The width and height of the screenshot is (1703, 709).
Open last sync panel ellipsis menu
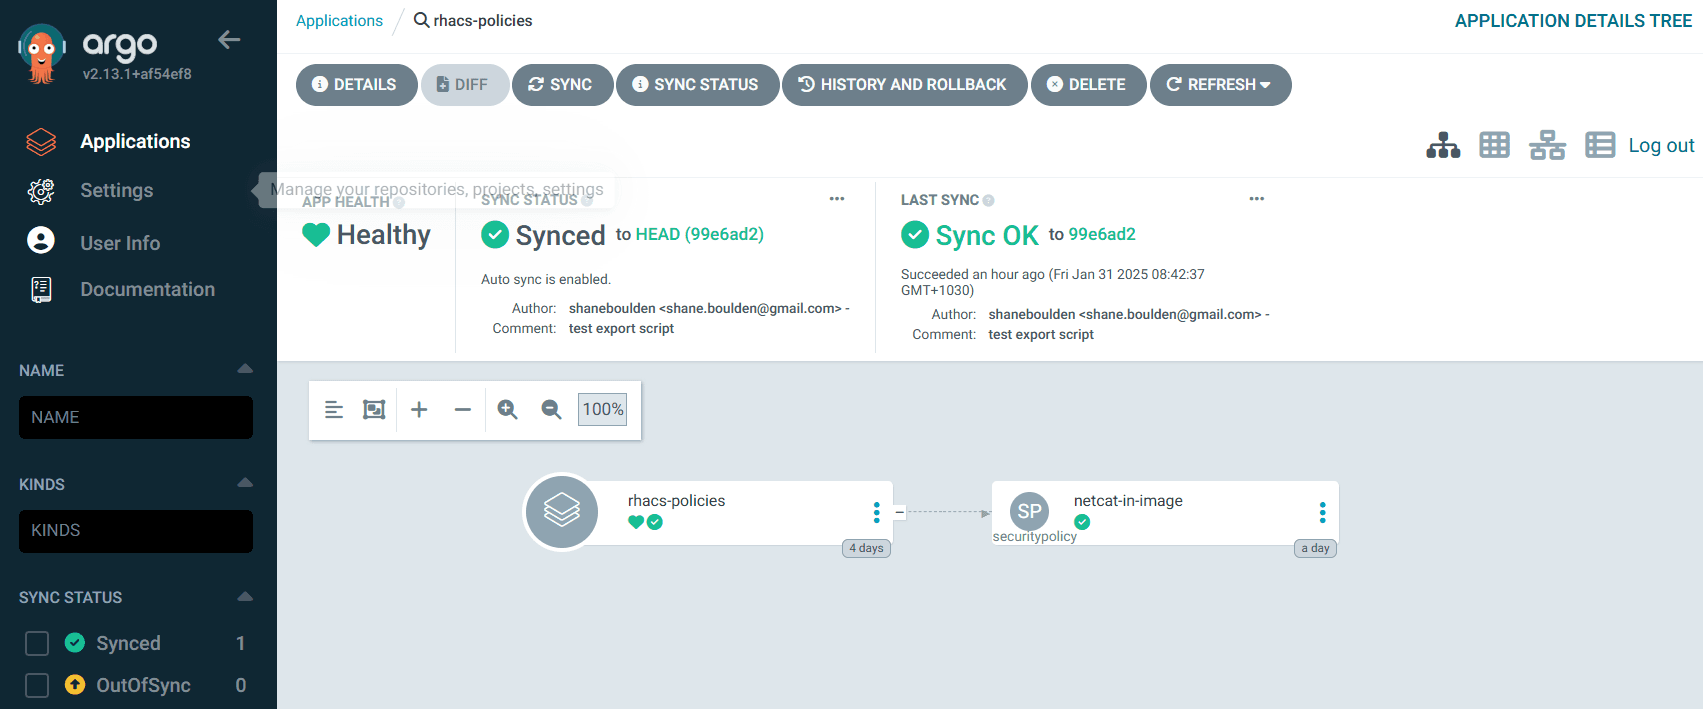coord(1257,199)
